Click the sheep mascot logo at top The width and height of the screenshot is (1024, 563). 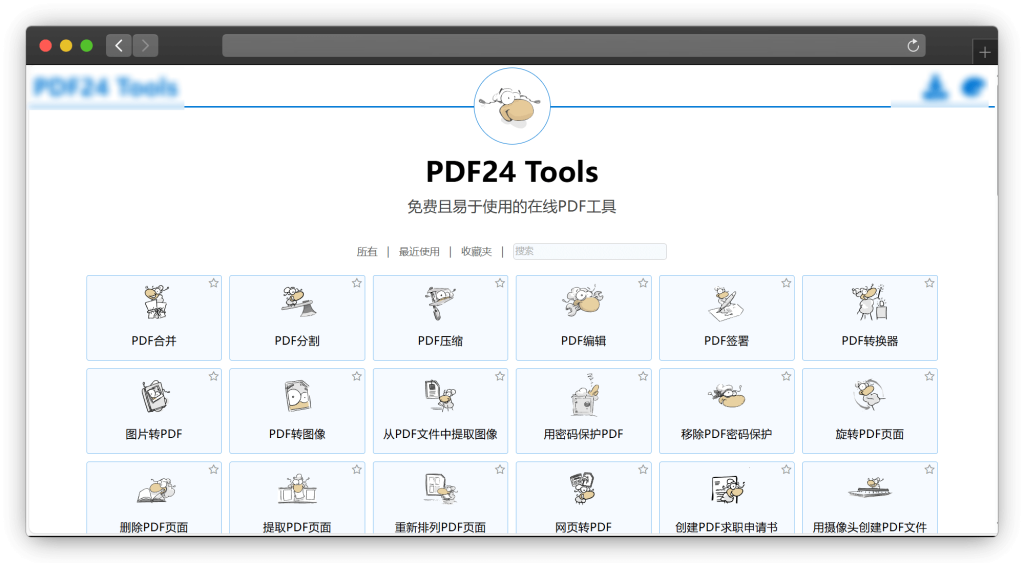[512, 106]
